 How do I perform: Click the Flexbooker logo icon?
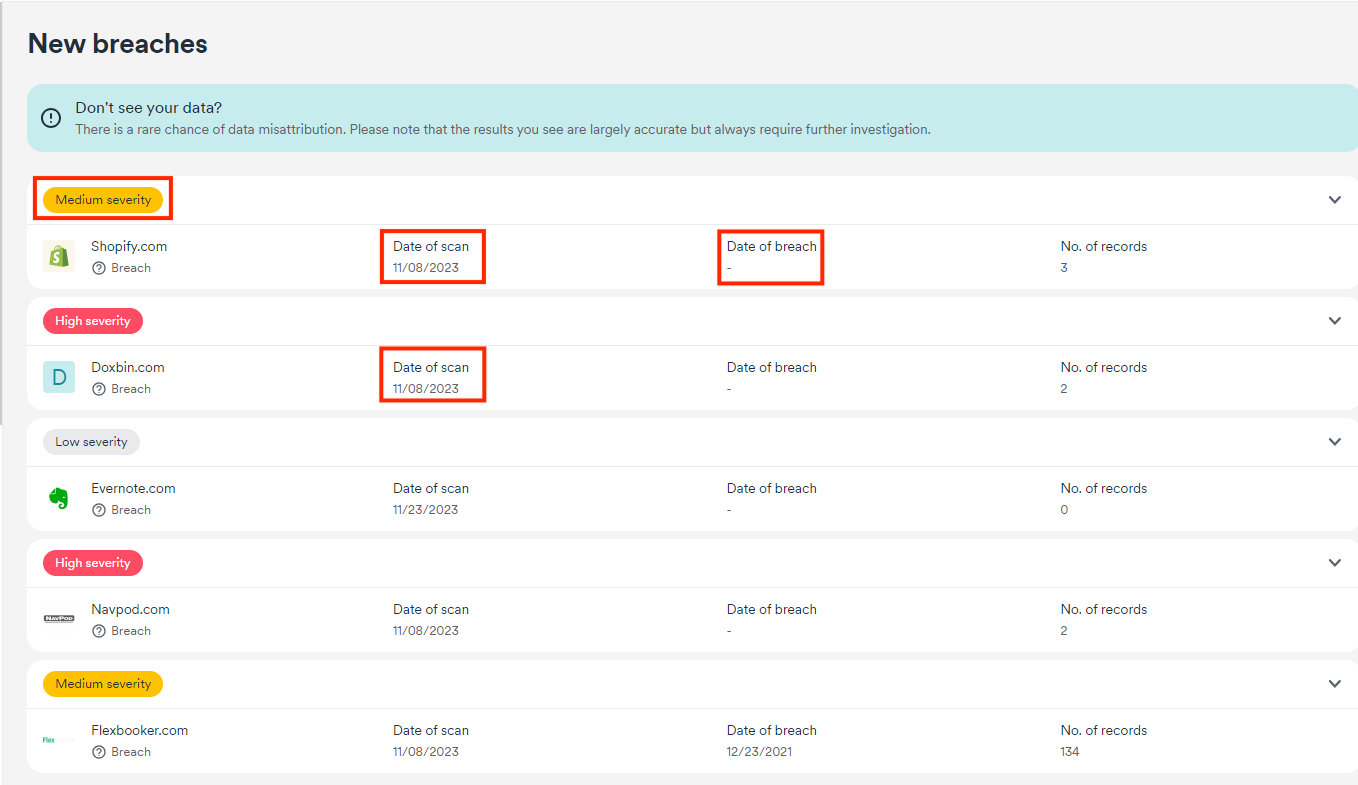click(x=59, y=740)
